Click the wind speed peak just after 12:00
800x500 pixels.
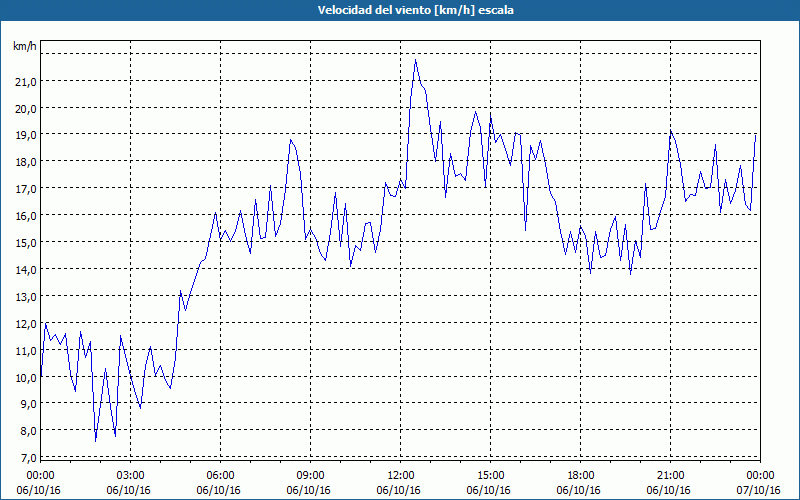pos(416,60)
